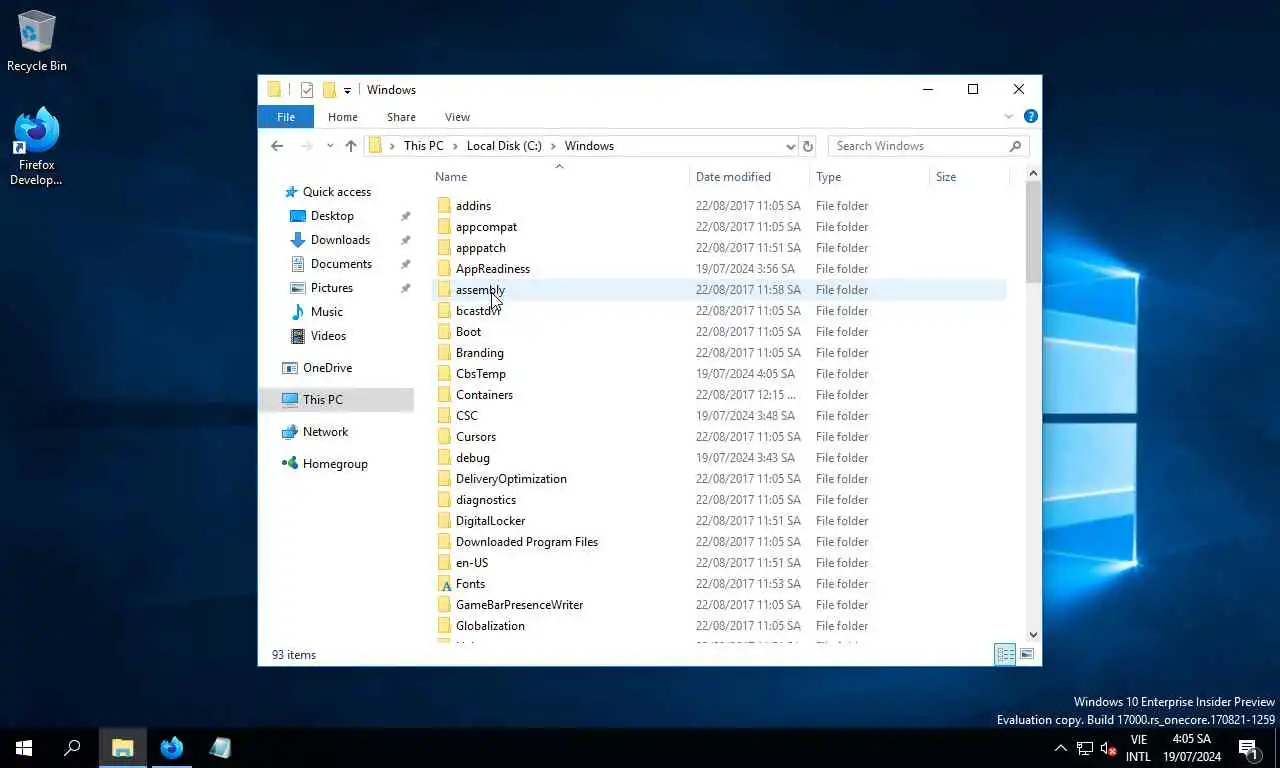Switch to the Share ribbon tab
The width and height of the screenshot is (1280, 768).
point(401,117)
